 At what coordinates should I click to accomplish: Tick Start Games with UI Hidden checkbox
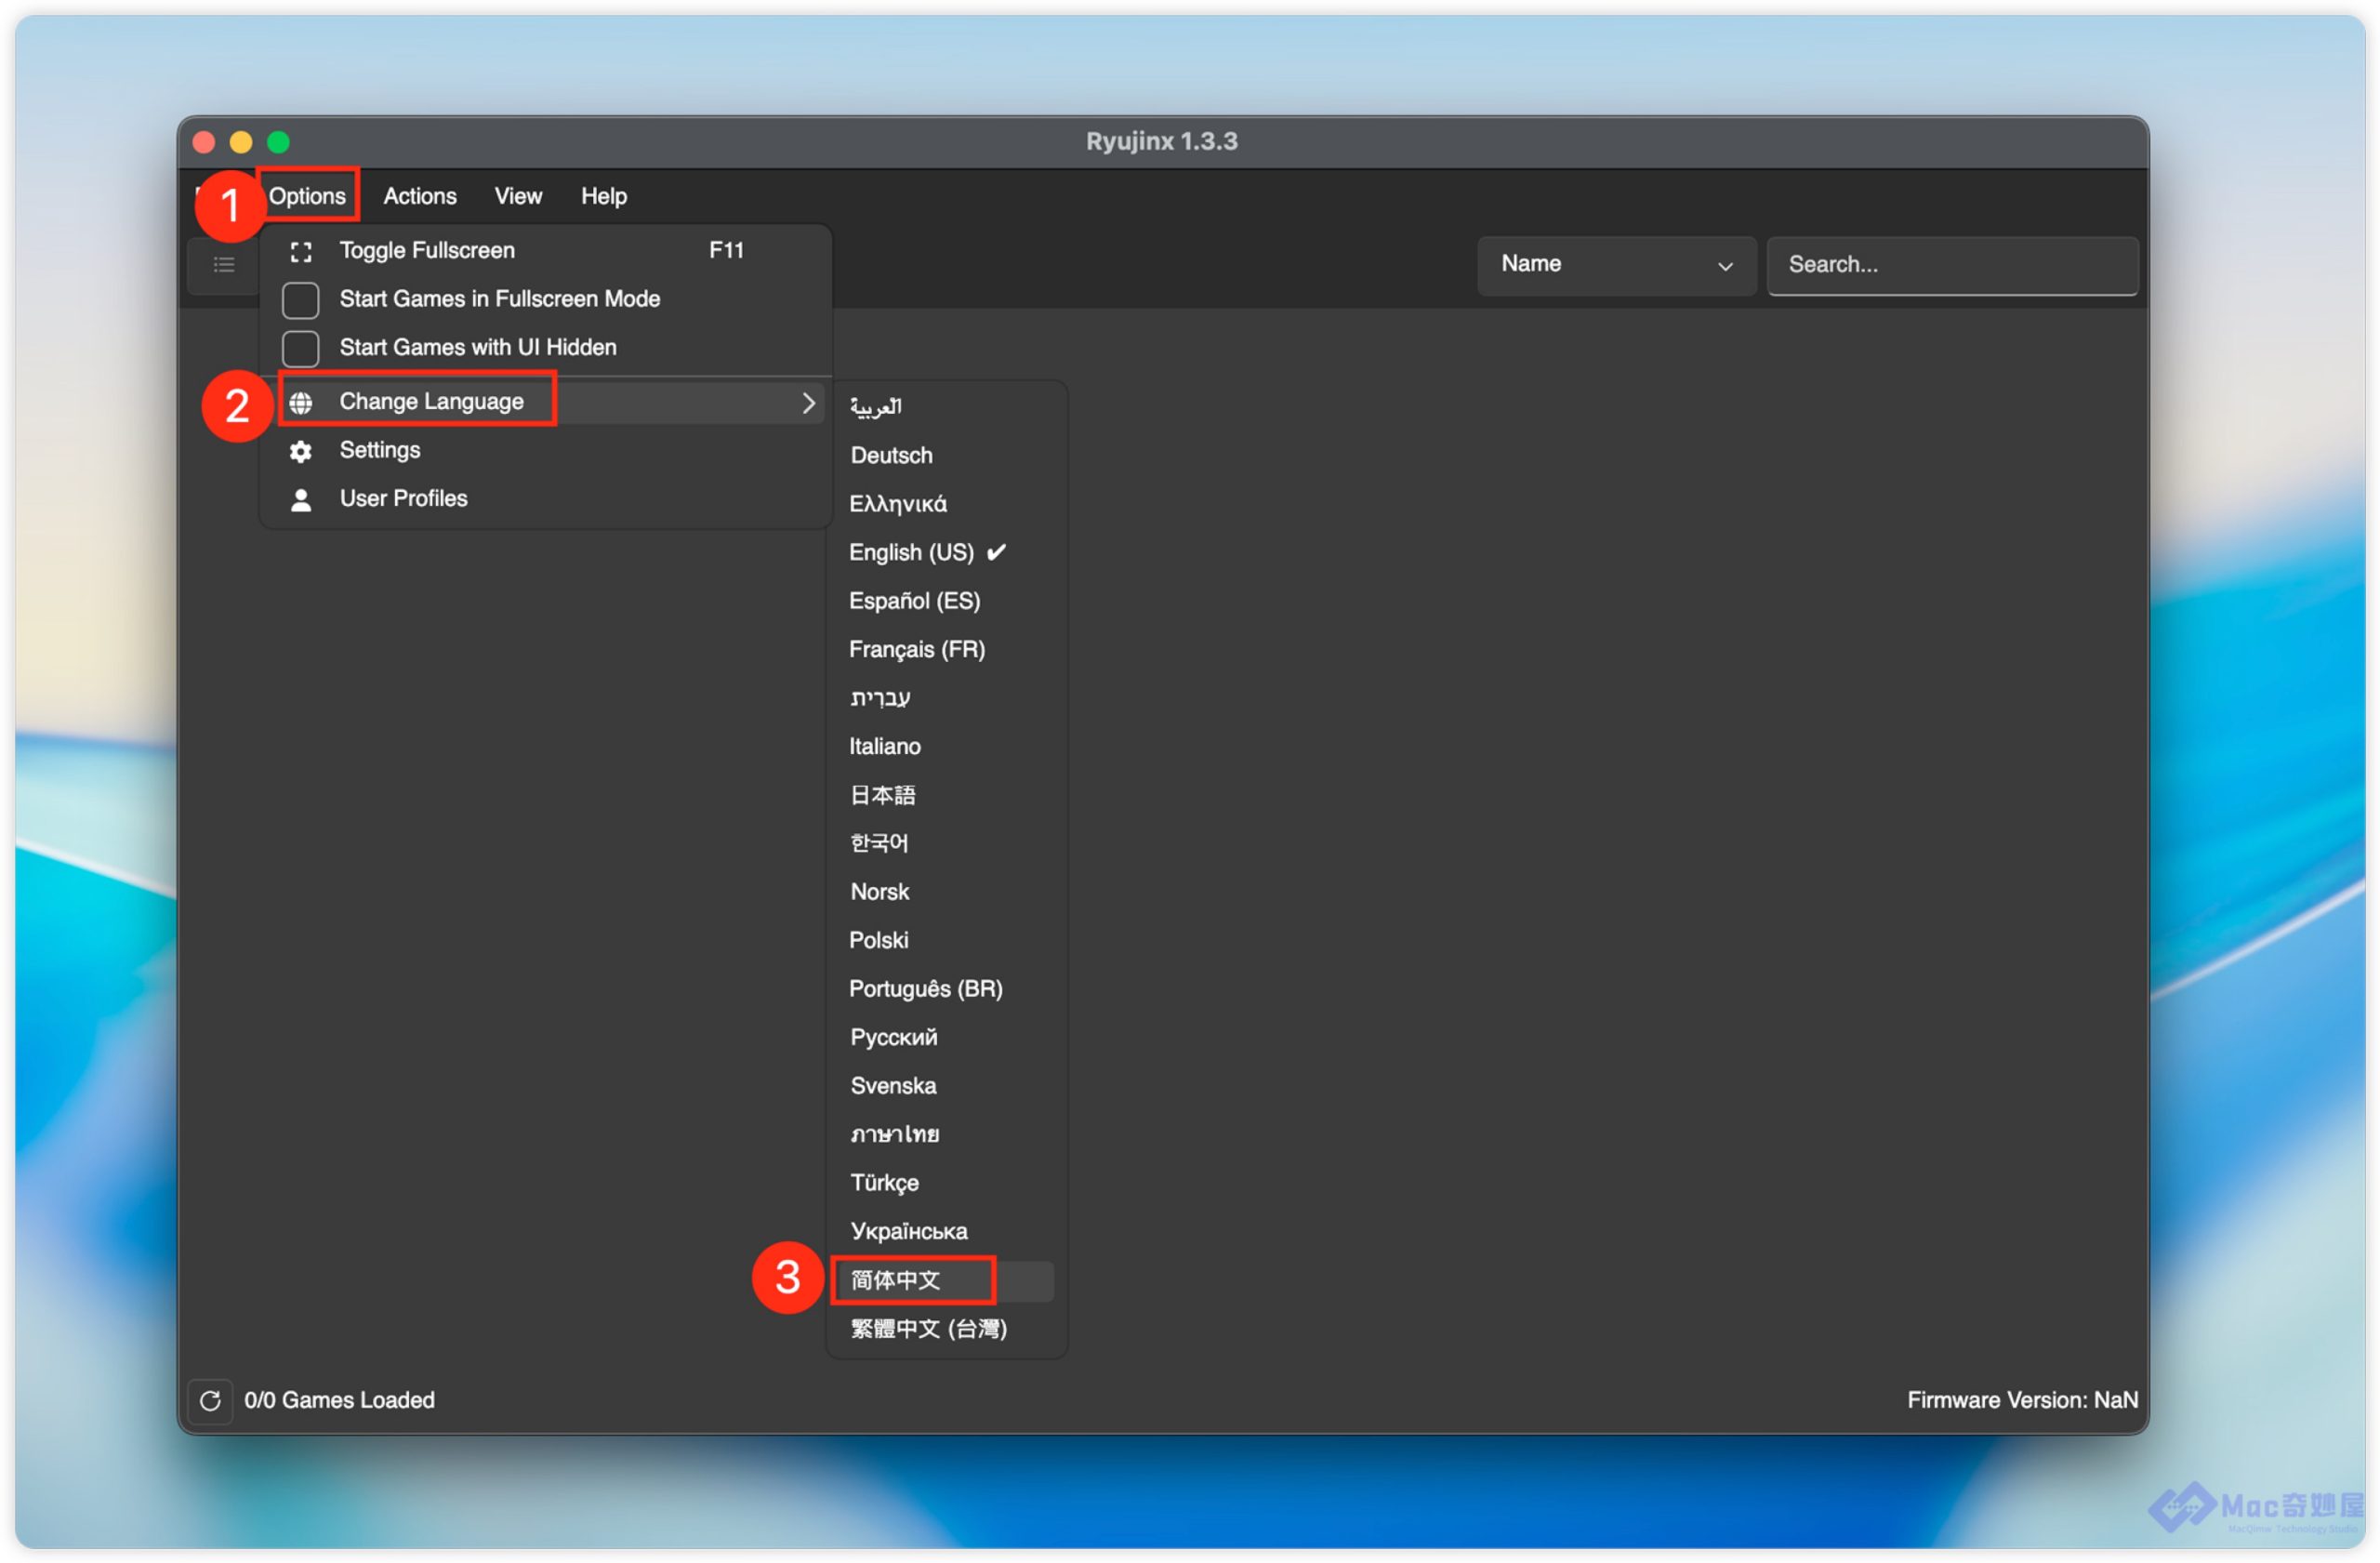(x=301, y=348)
